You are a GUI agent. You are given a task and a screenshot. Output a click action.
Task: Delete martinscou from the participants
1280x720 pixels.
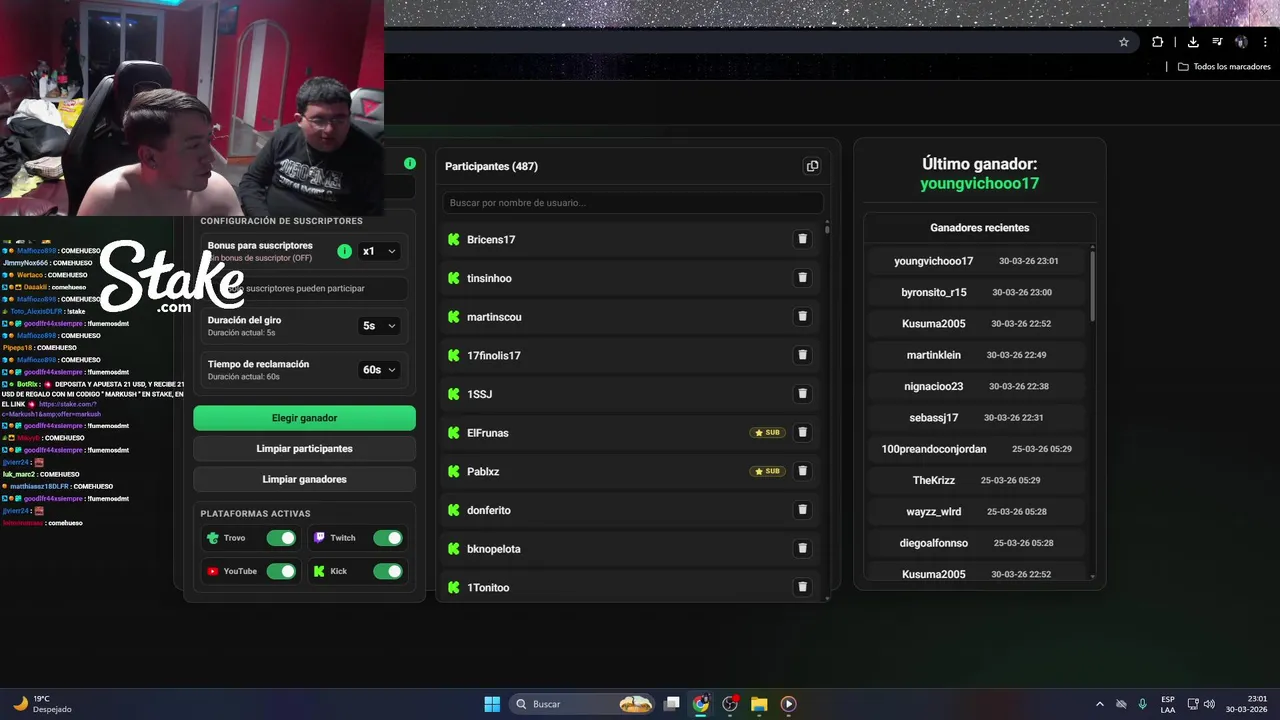click(802, 316)
